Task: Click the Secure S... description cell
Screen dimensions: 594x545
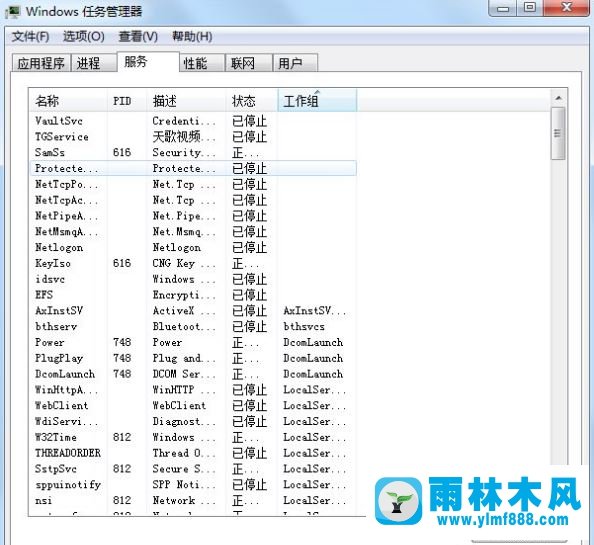Action: pyautogui.click(x=184, y=469)
